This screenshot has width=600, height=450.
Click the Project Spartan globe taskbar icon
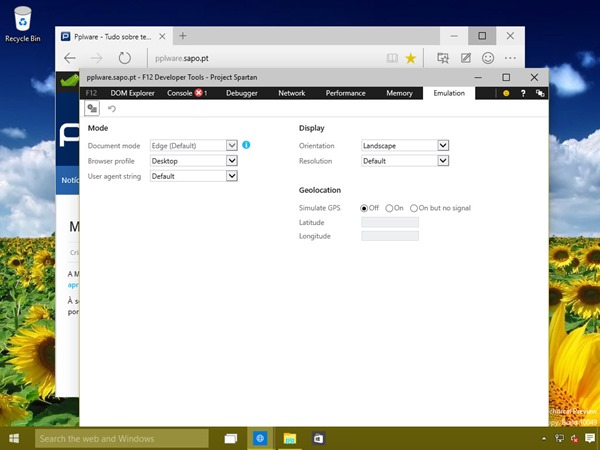(x=260, y=439)
